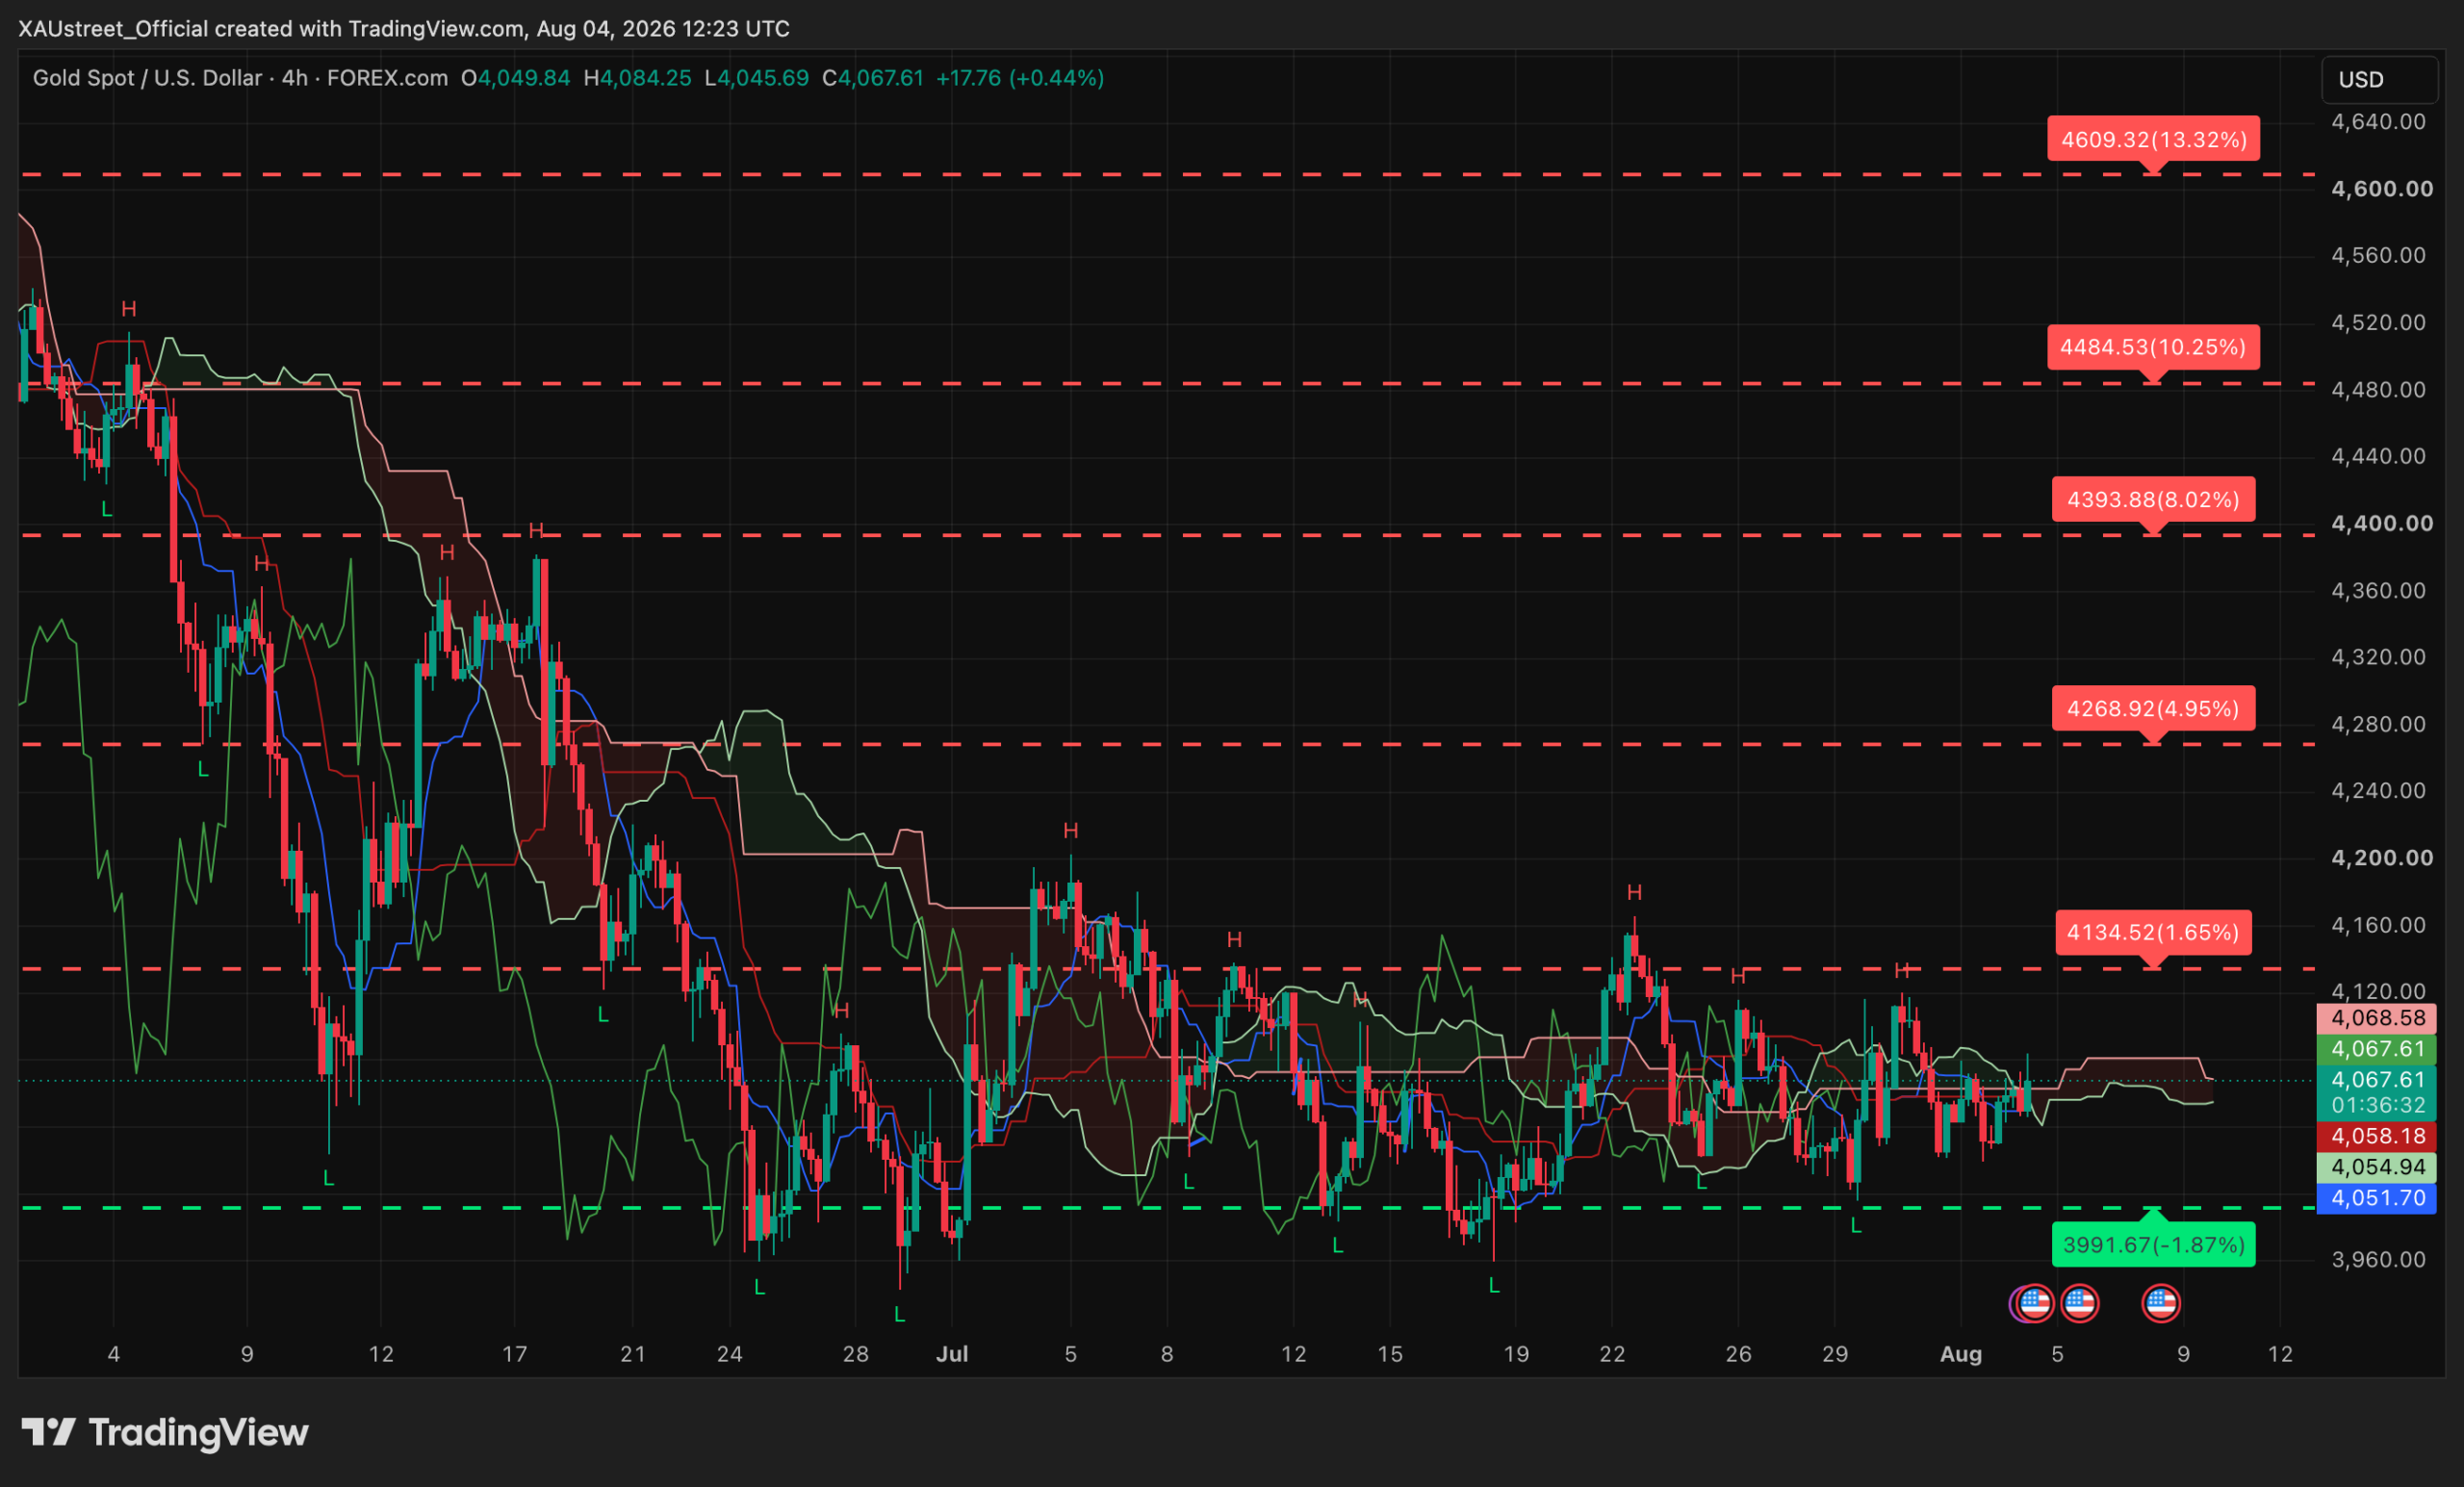Image resolution: width=2464 pixels, height=1487 pixels.
Task: Select the 4484.53(10.25%) resistance level label
Action: tap(2153, 347)
